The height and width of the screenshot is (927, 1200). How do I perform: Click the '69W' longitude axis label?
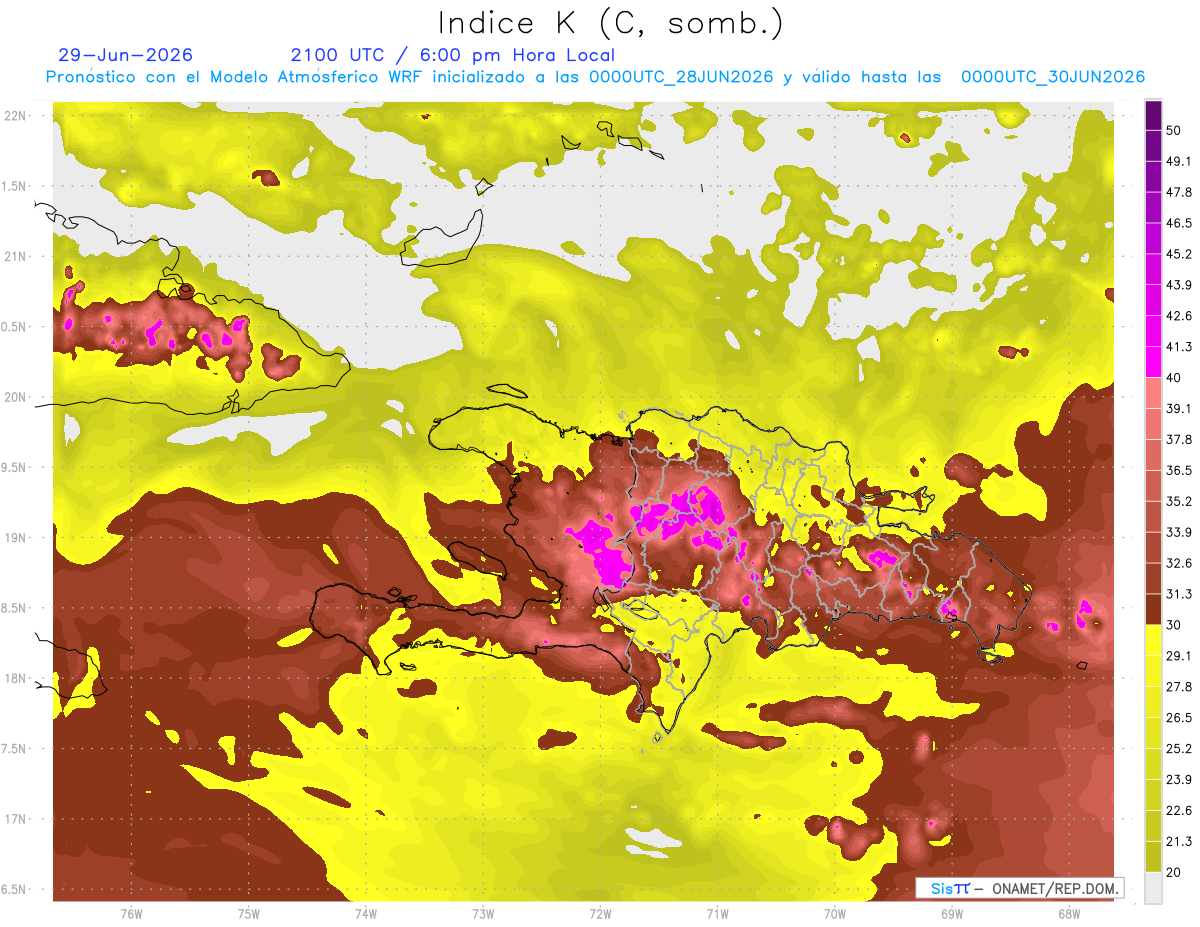coord(952,913)
